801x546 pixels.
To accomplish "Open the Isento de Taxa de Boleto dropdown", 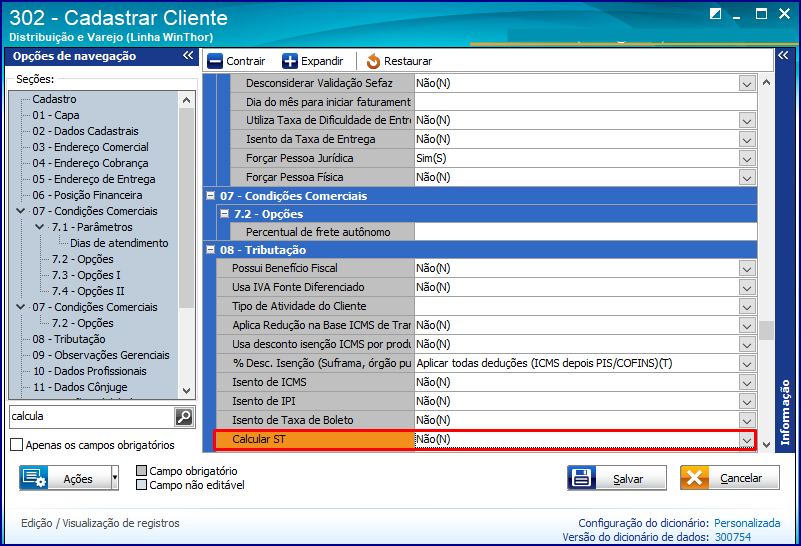I will [747, 421].
